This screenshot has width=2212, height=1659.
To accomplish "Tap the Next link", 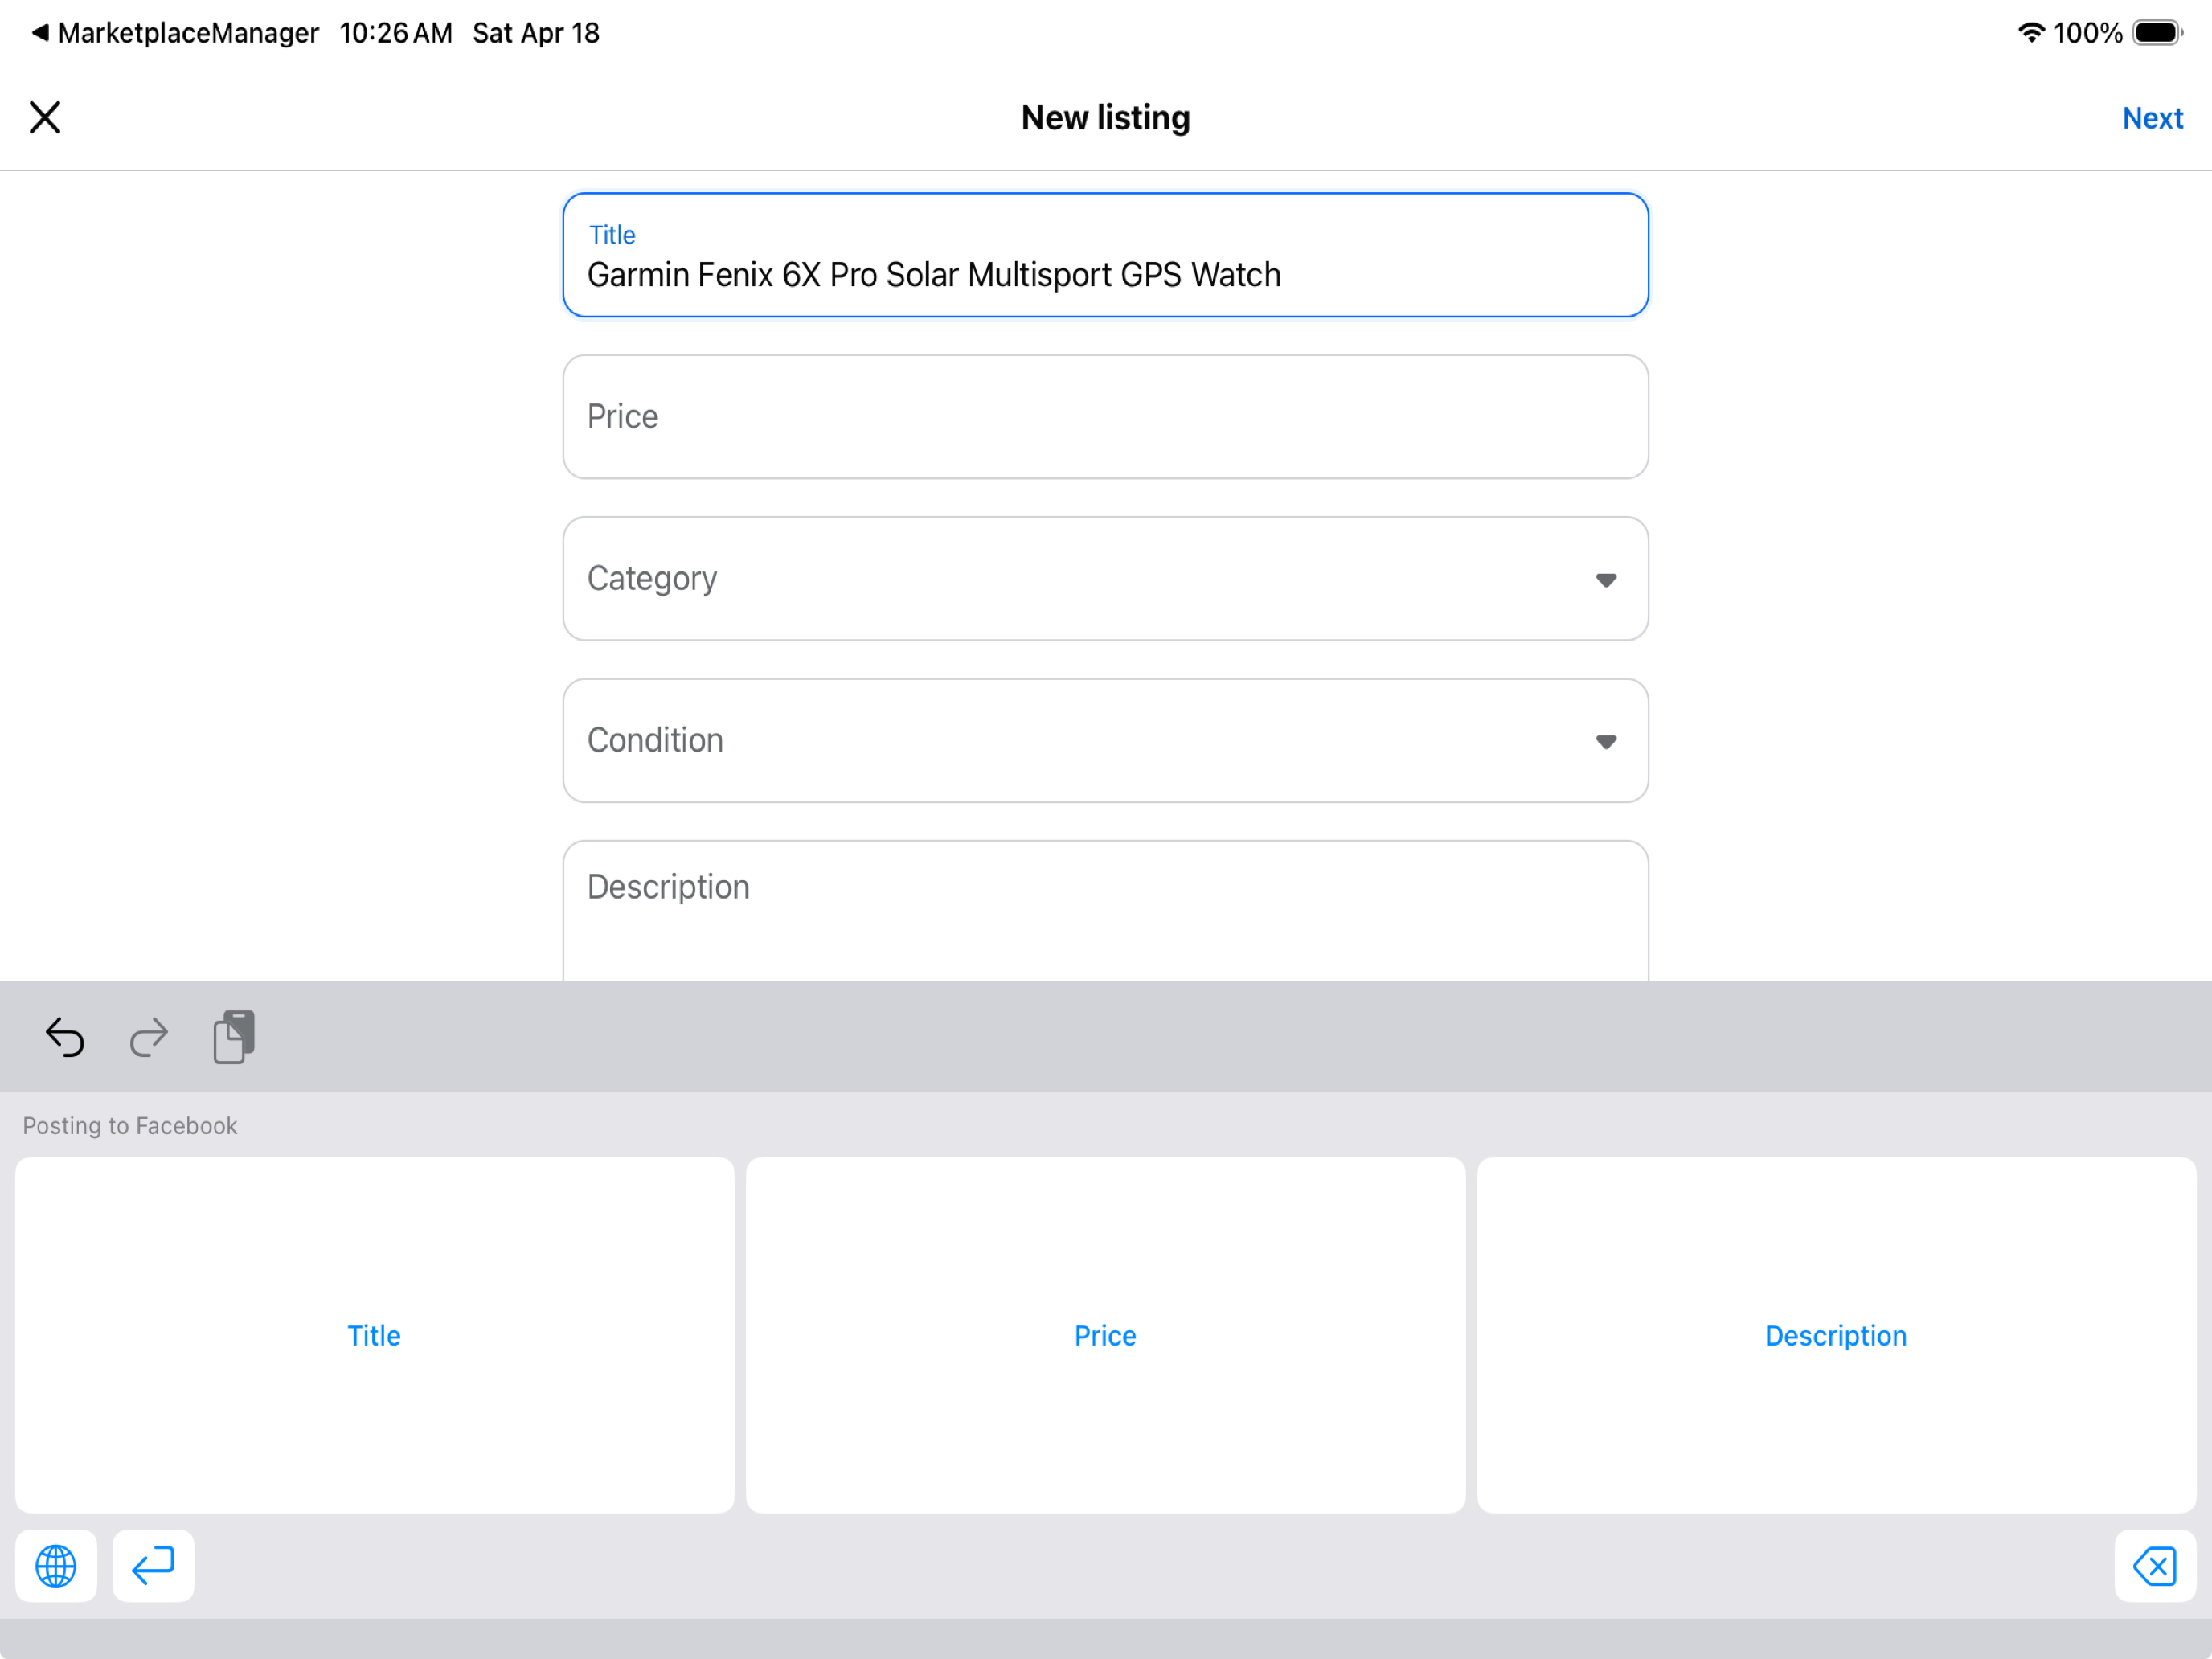I will point(2152,118).
